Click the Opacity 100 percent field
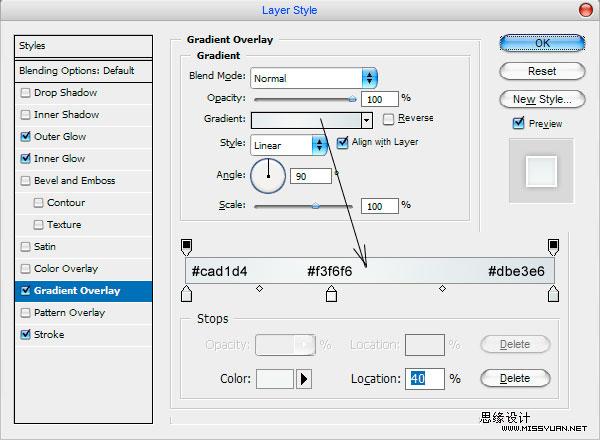 (380, 99)
